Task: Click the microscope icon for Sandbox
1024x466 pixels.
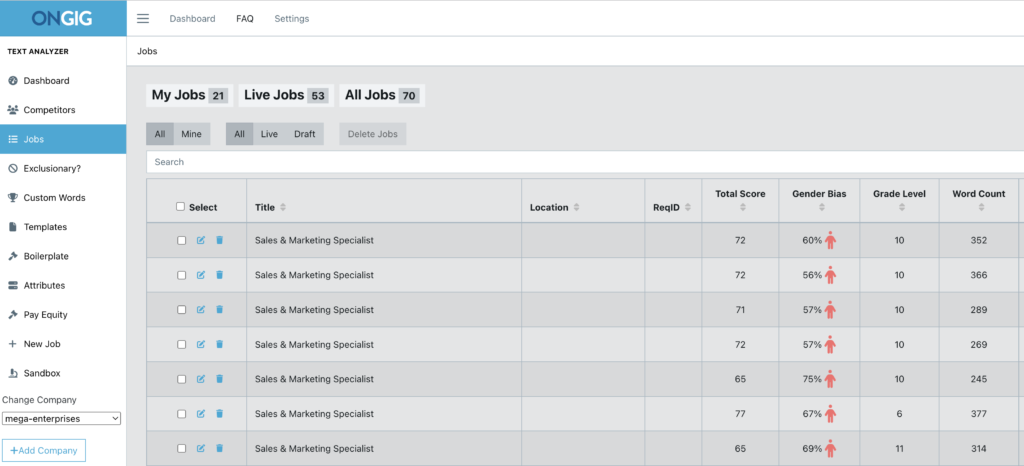Action: pos(12,373)
